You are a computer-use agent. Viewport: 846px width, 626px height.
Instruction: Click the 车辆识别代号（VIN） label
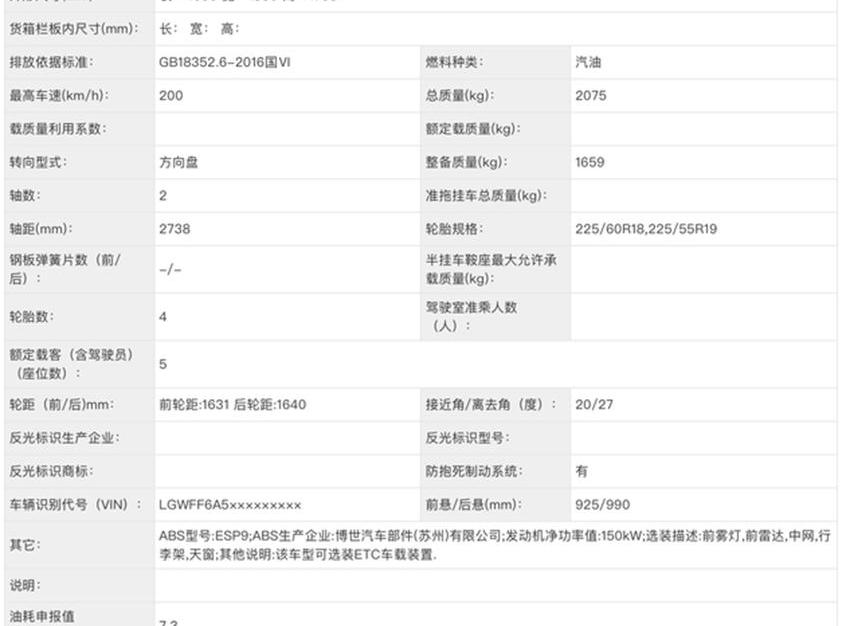pos(76,505)
